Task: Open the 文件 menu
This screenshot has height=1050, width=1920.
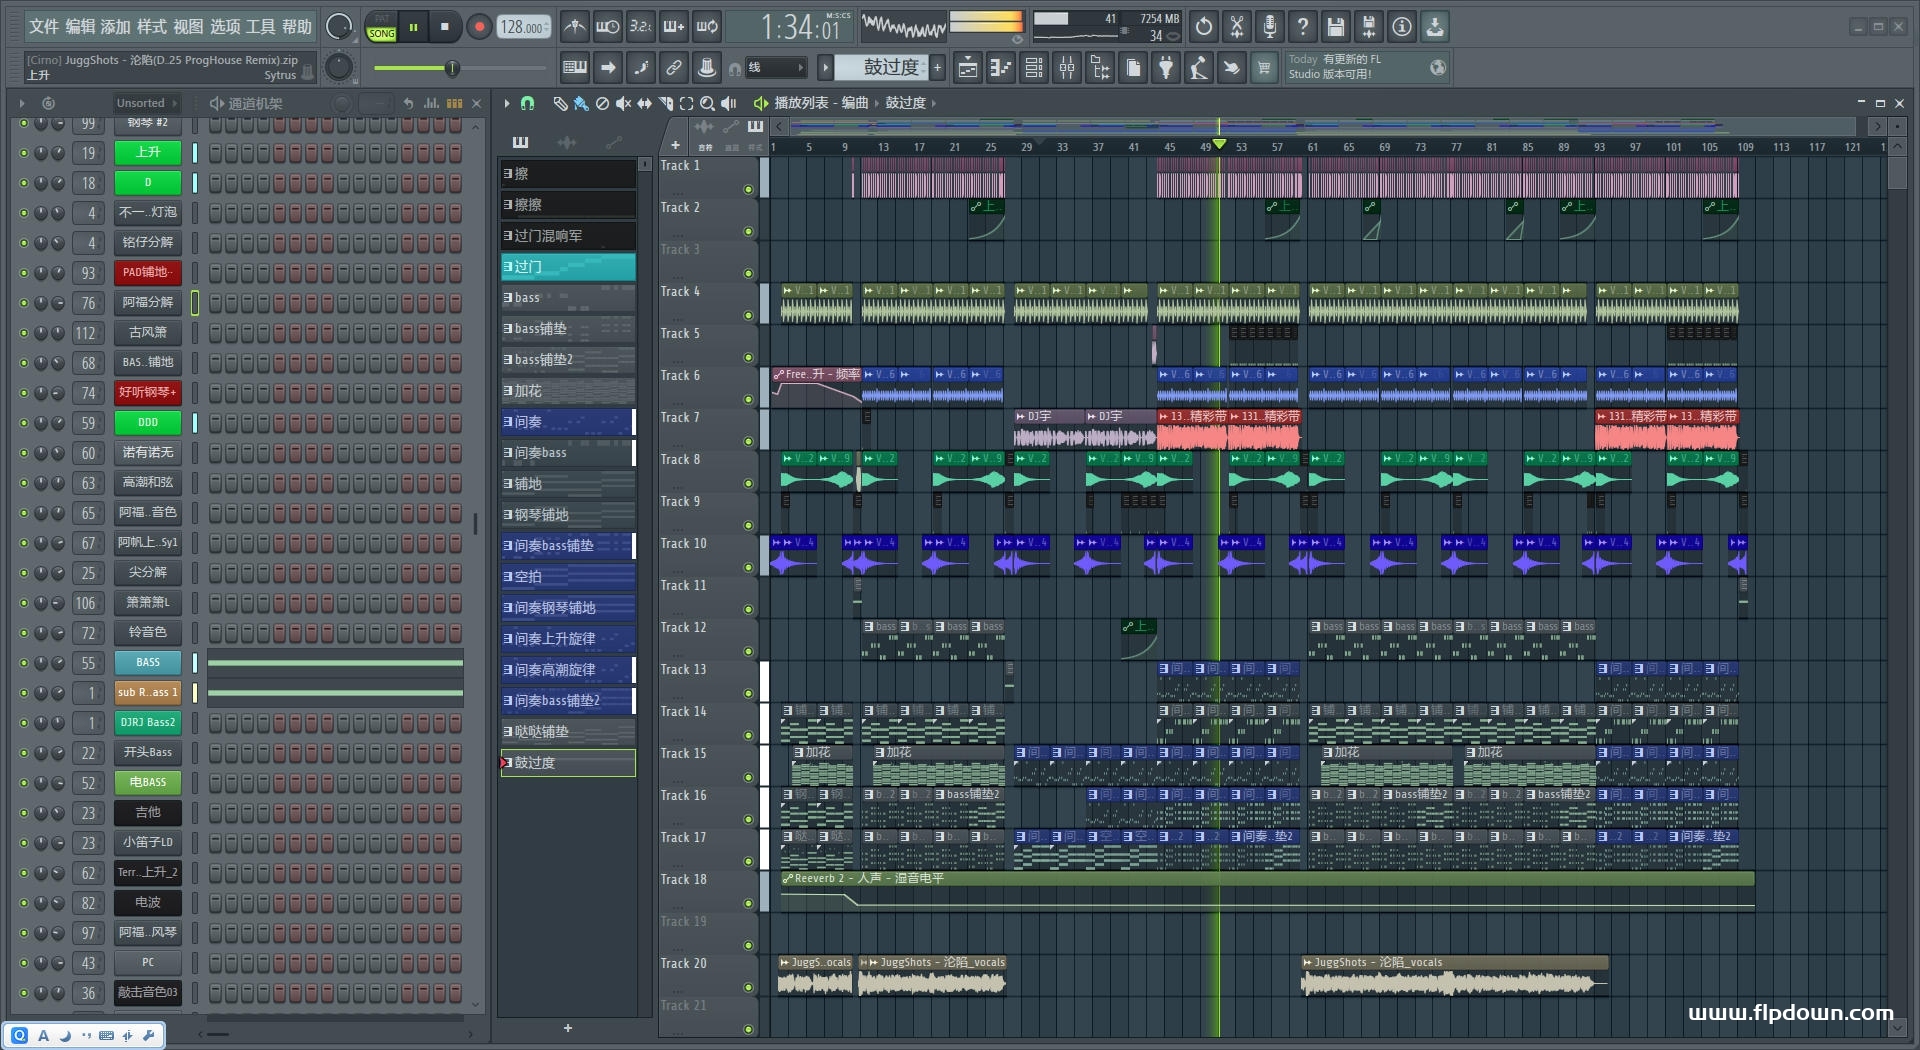Action: (x=43, y=27)
